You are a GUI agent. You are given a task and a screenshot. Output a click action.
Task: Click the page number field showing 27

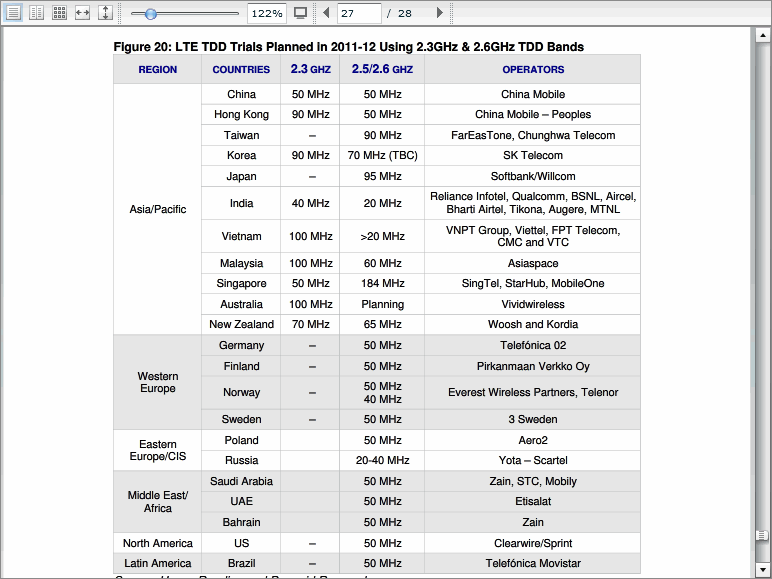point(359,13)
